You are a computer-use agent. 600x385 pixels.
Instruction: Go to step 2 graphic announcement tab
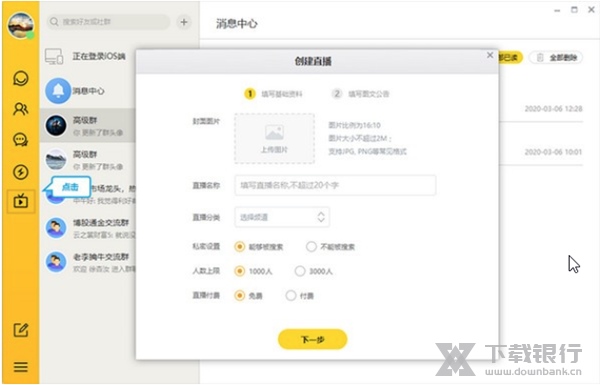click(x=360, y=94)
